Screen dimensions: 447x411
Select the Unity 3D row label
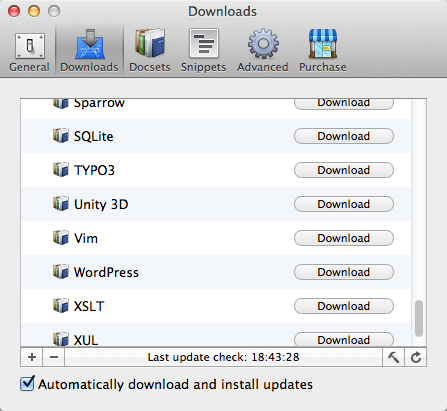click(101, 204)
